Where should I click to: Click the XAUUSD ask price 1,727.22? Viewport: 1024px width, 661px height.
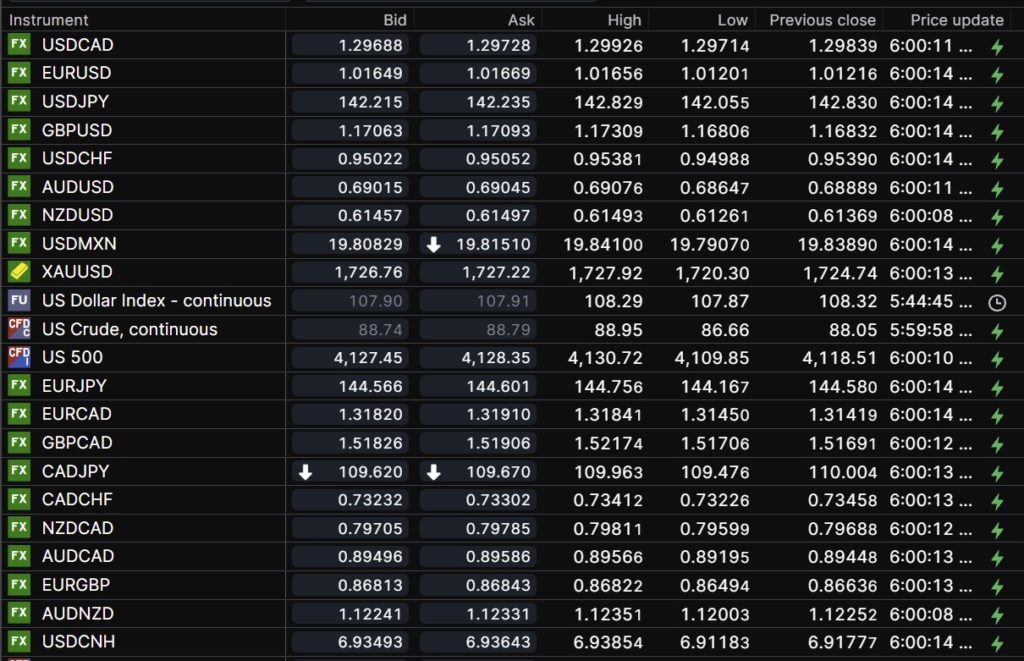click(x=479, y=272)
